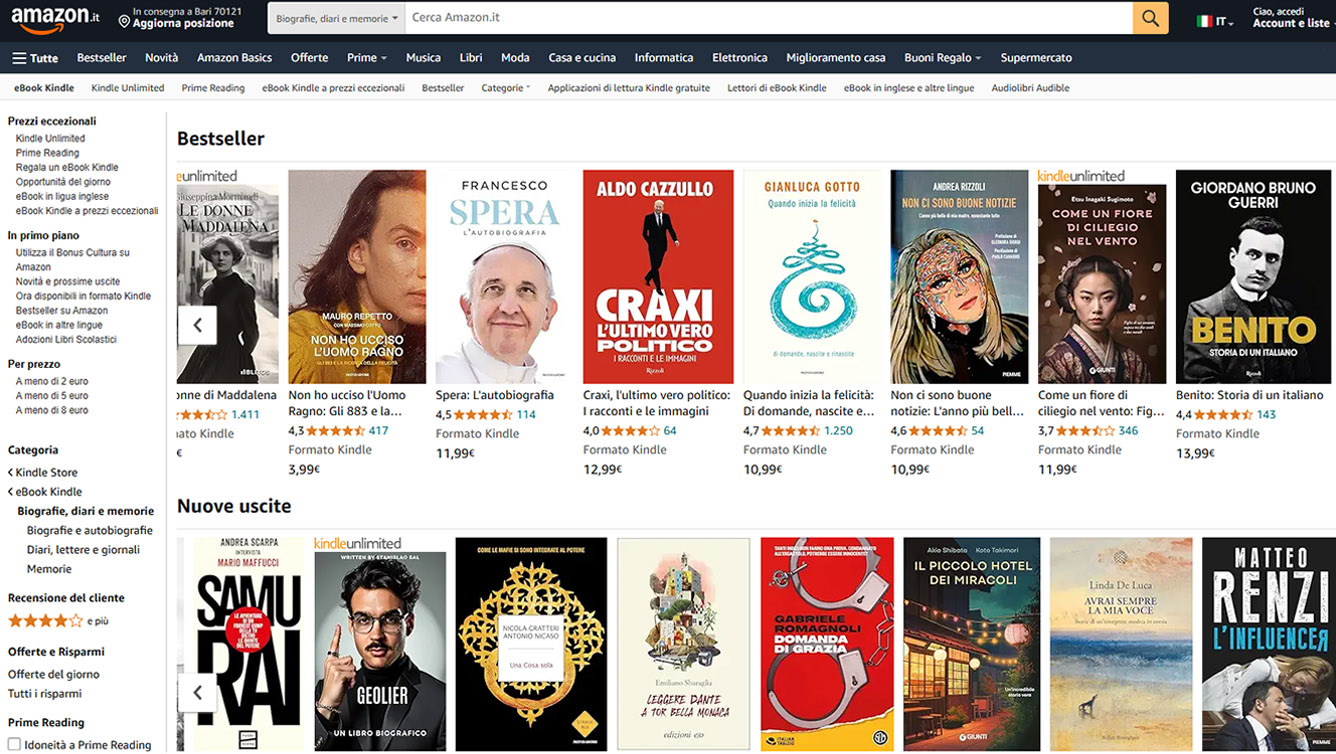Open Casa e cucina menu item
This screenshot has height=754, width=1336.
pyautogui.click(x=582, y=58)
